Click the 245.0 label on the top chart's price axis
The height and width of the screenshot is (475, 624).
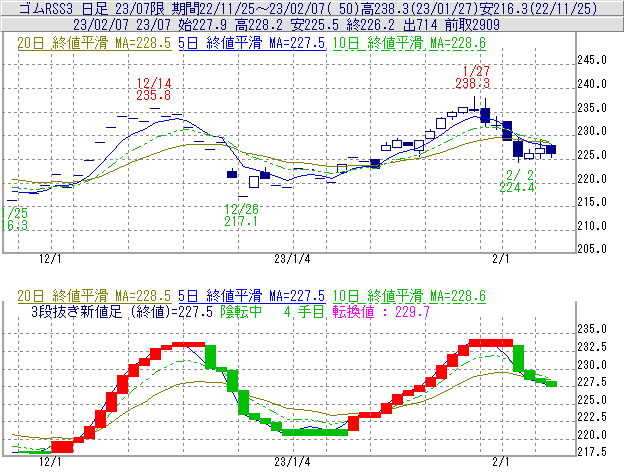coord(592,60)
